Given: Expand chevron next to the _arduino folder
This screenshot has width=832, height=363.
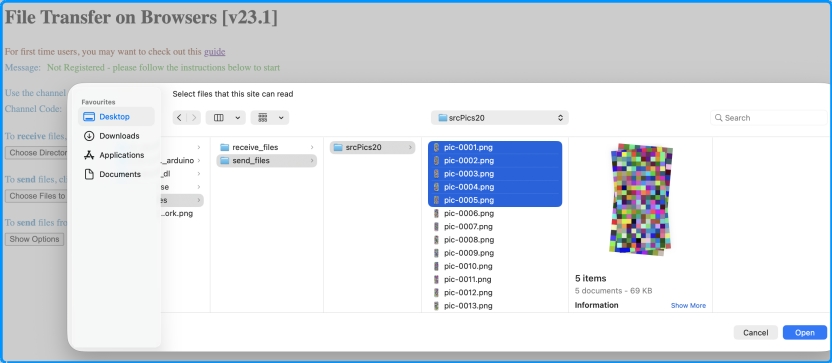Looking at the screenshot, I should (x=198, y=160).
